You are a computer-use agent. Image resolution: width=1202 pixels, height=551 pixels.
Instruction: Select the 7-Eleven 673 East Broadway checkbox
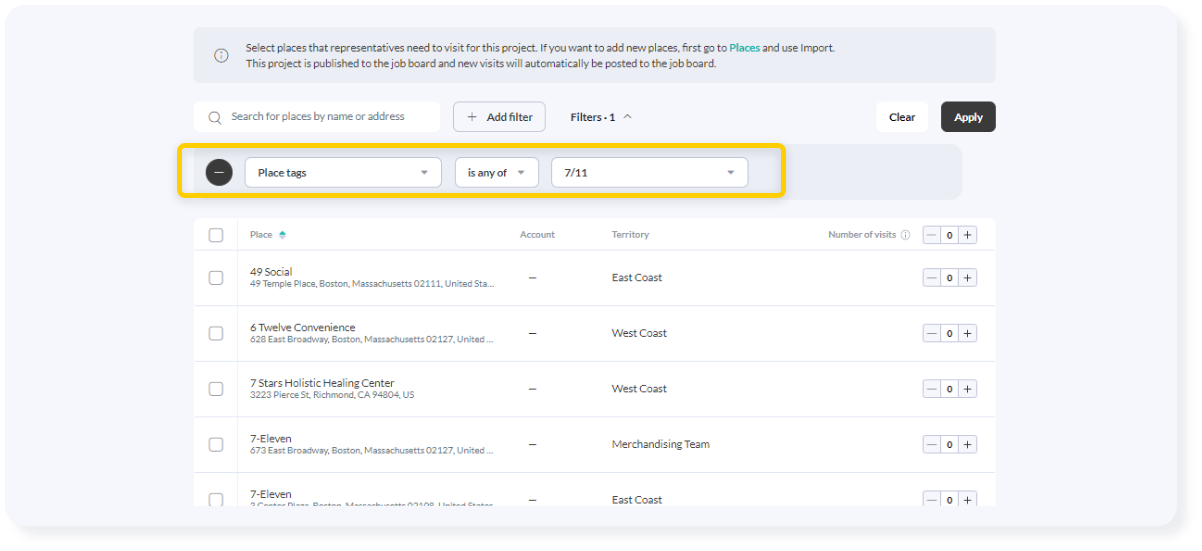(x=216, y=444)
